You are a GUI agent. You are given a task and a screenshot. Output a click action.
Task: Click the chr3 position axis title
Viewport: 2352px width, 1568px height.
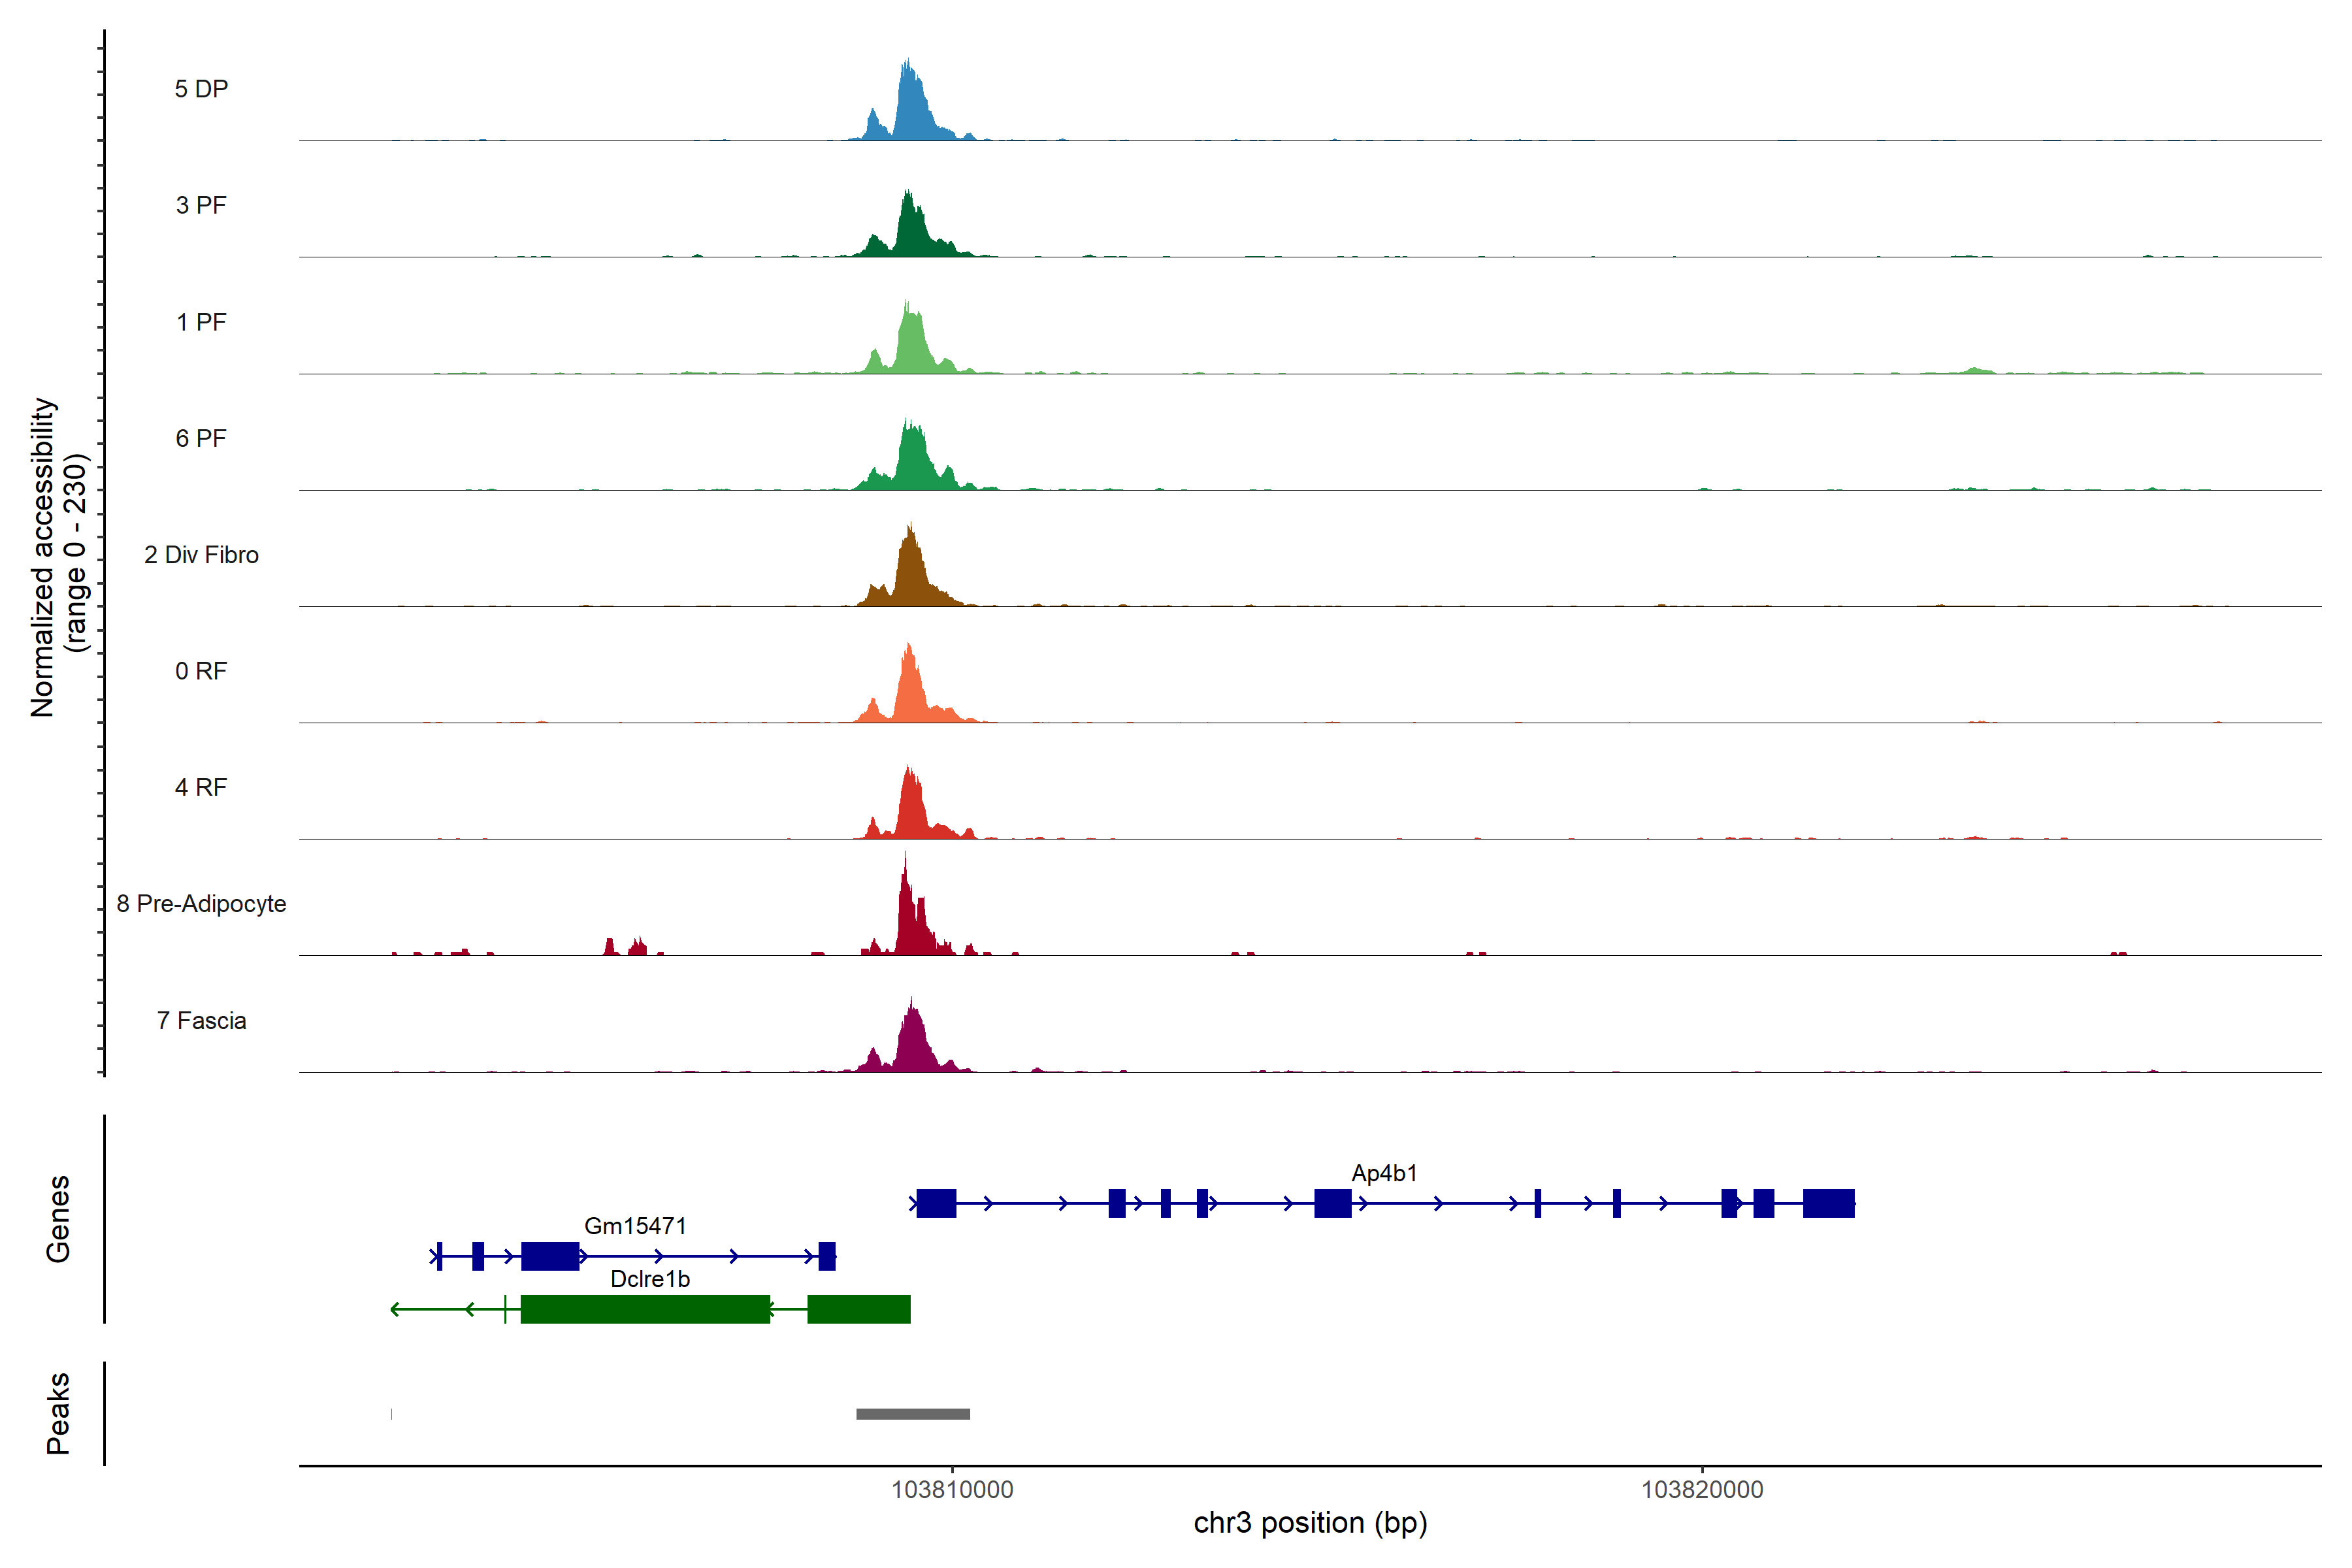coord(1310,1523)
